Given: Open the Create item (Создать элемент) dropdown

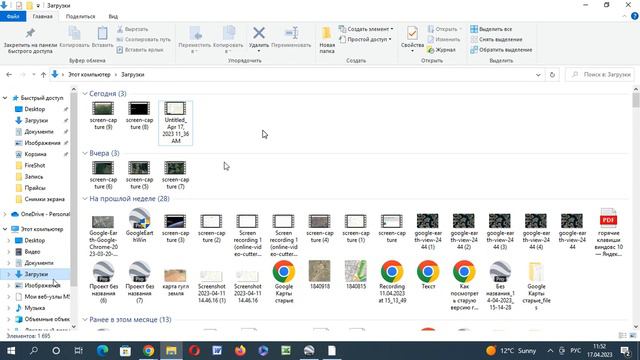Looking at the screenshot, I should (366, 29).
